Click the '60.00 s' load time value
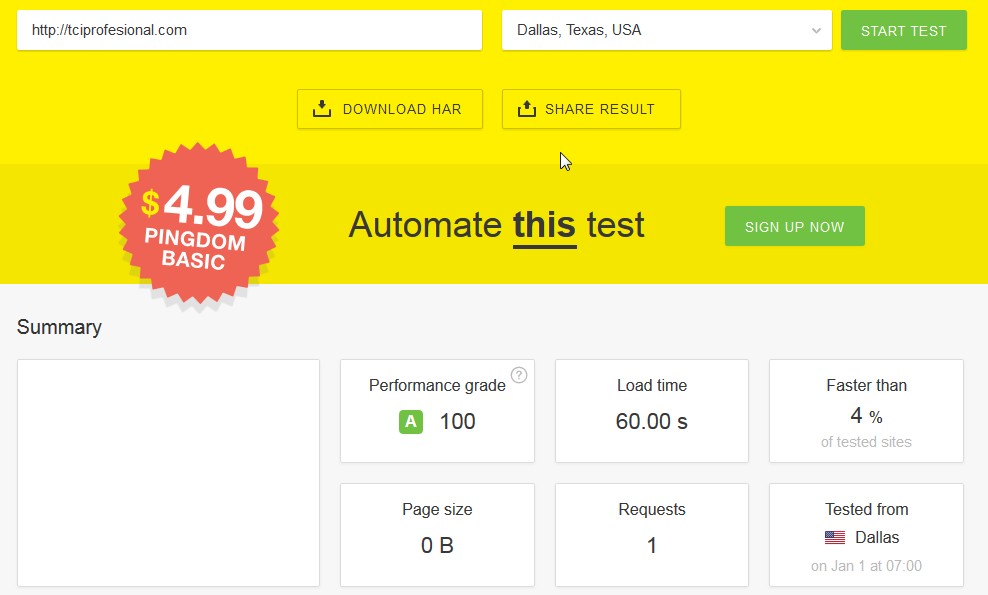The height and width of the screenshot is (595, 988). pos(652,422)
